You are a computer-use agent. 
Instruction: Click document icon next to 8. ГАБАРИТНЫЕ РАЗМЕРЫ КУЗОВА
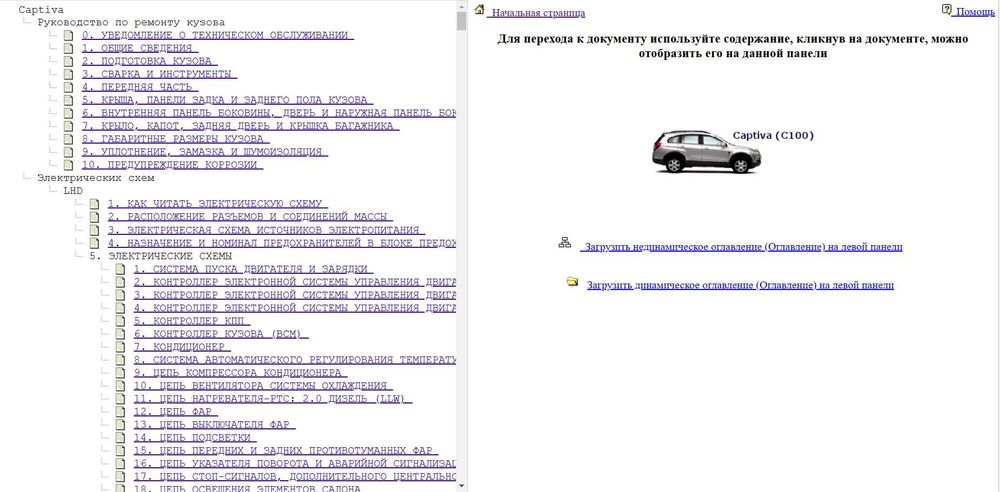coord(68,139)
